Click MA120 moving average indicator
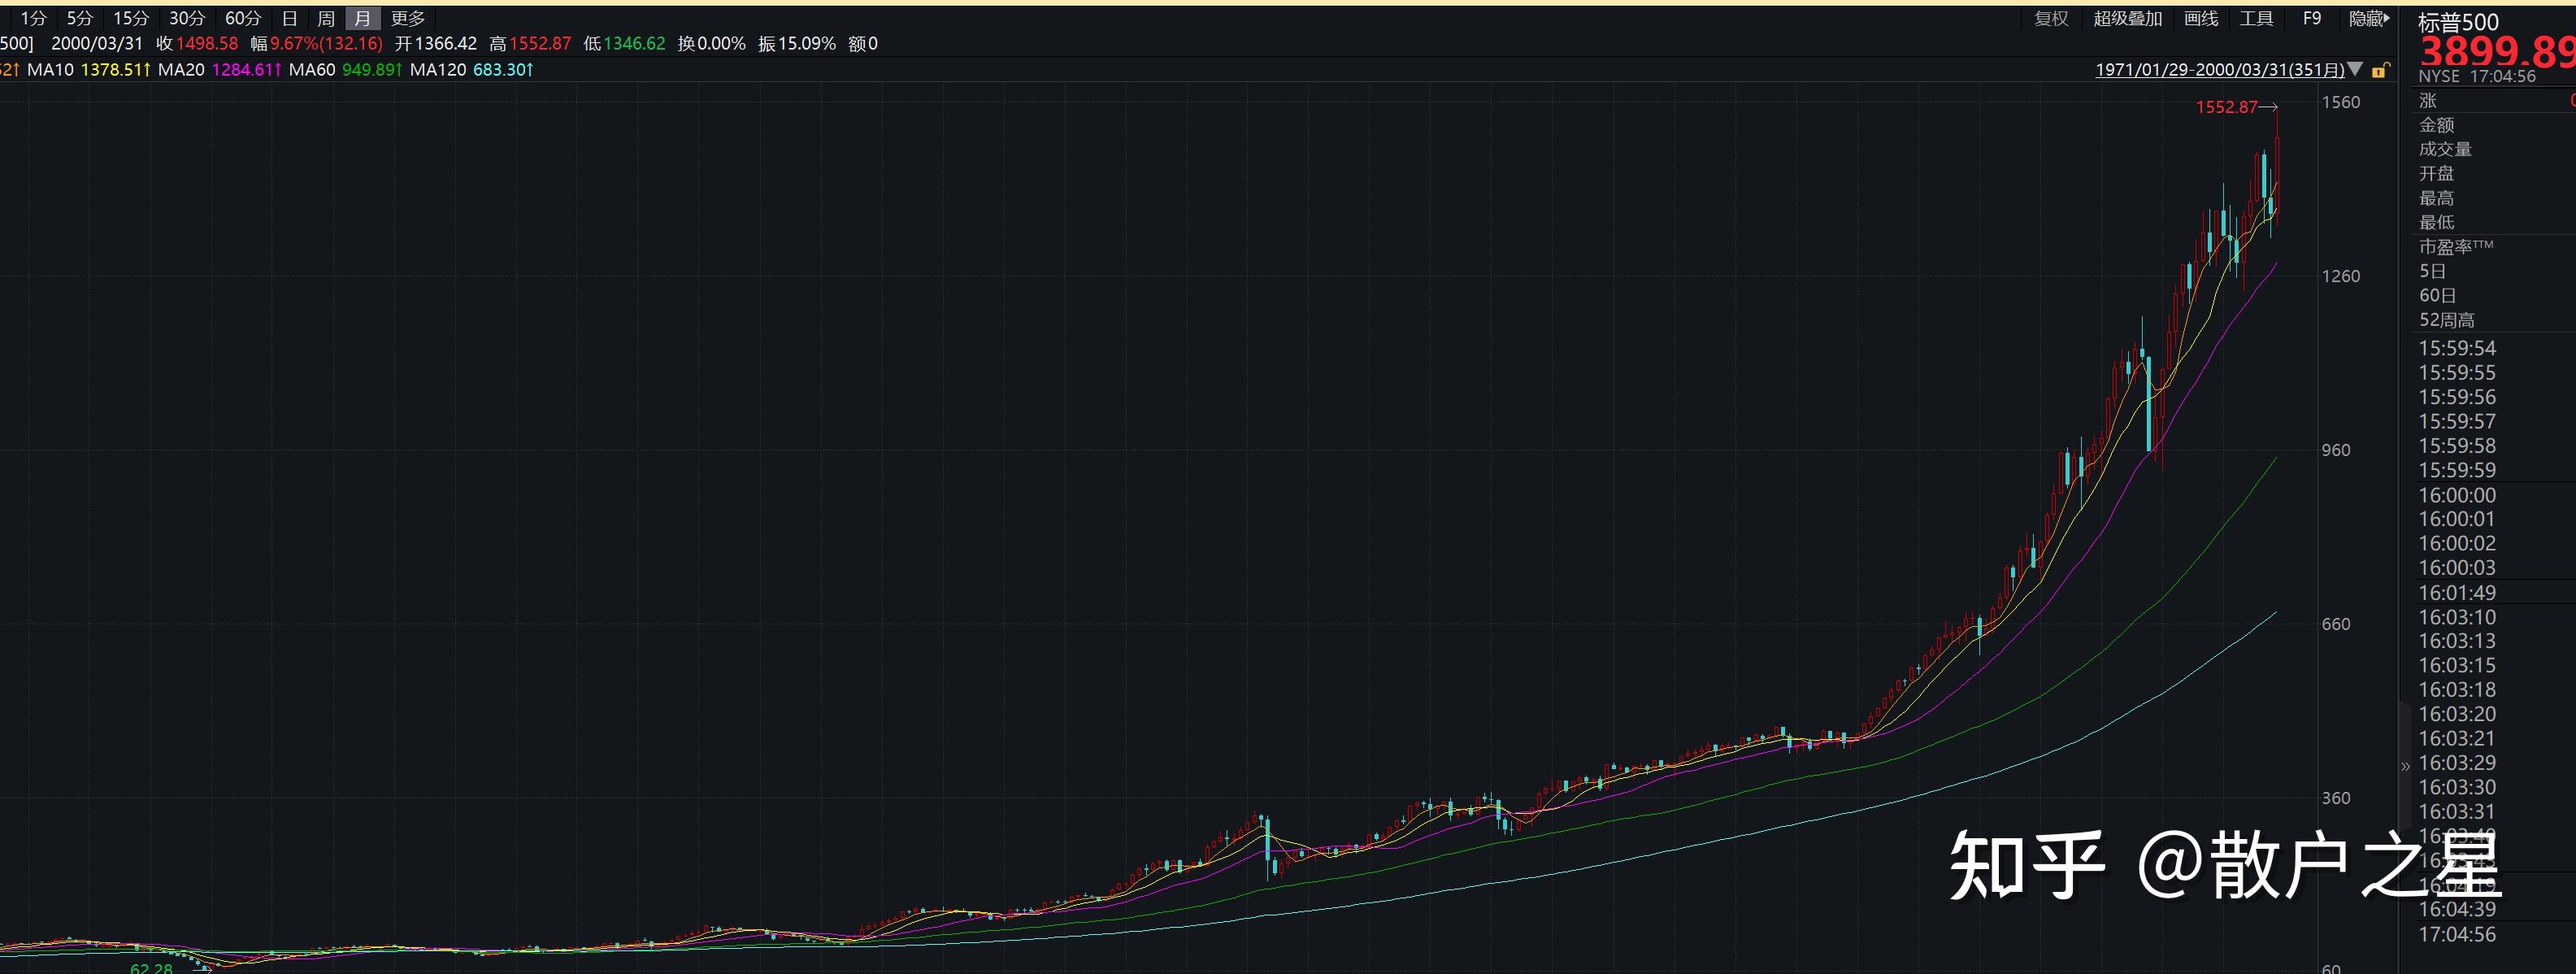 [x=438, y=70]
